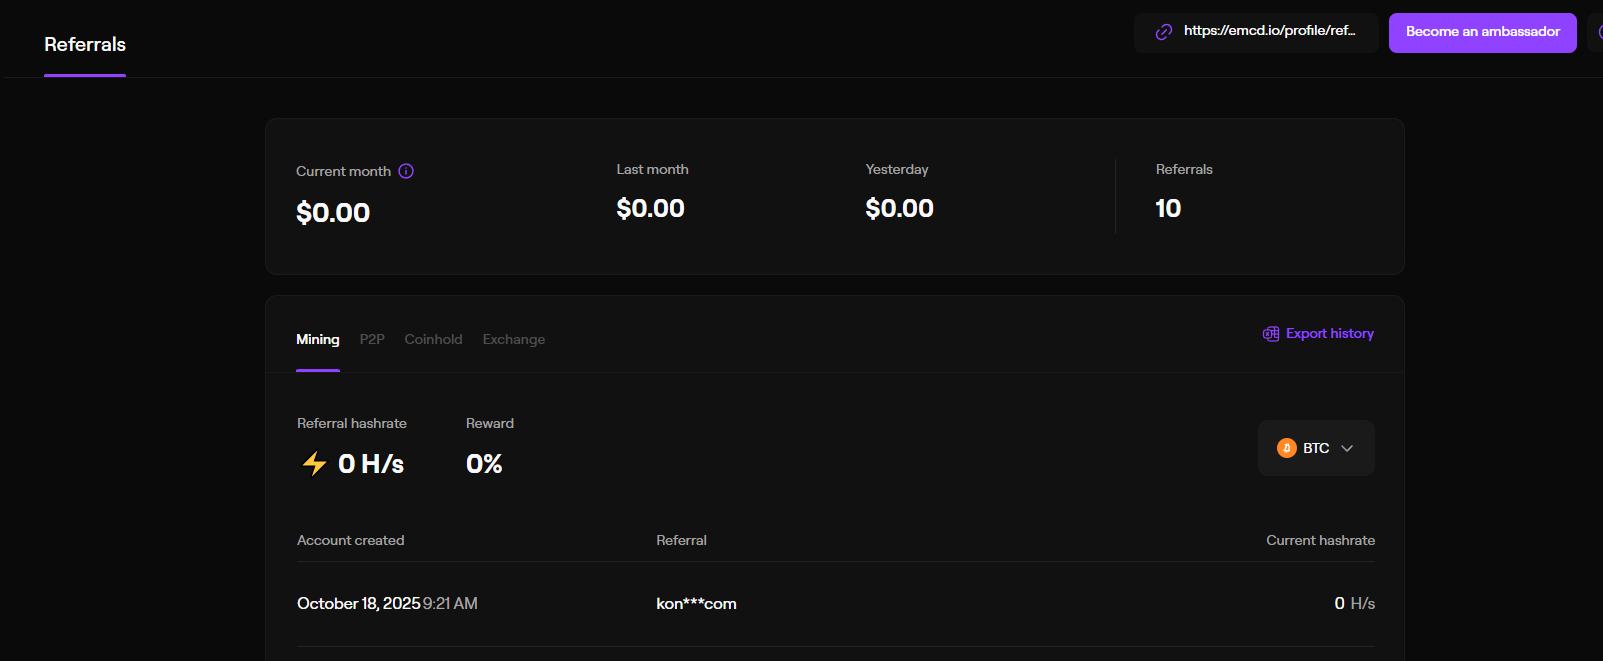Expand the BTC currency dropdown chevron
Image resolution: width=1603 pixels, height=661 pixels.
1347,448
